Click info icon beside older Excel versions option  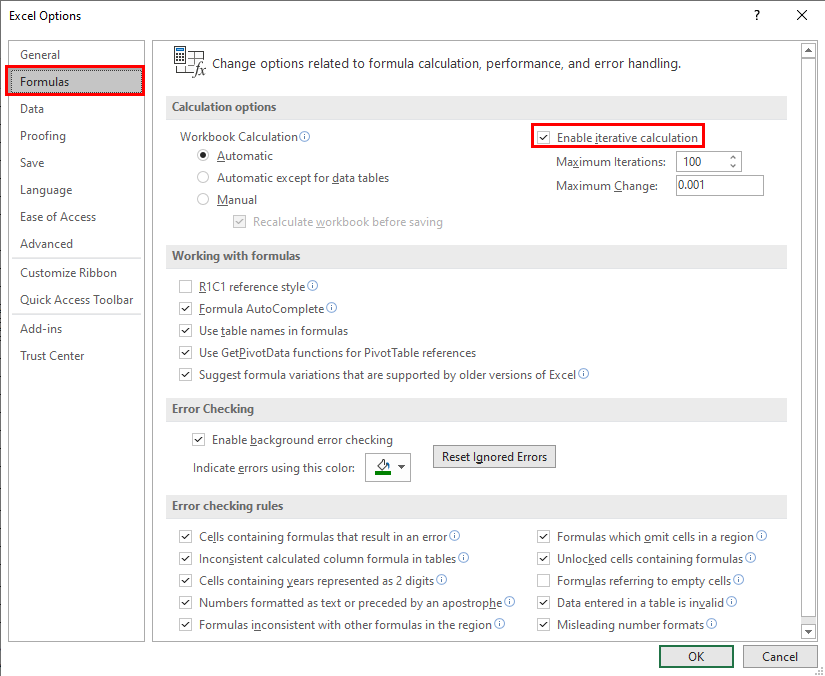(x=583, y=374)
